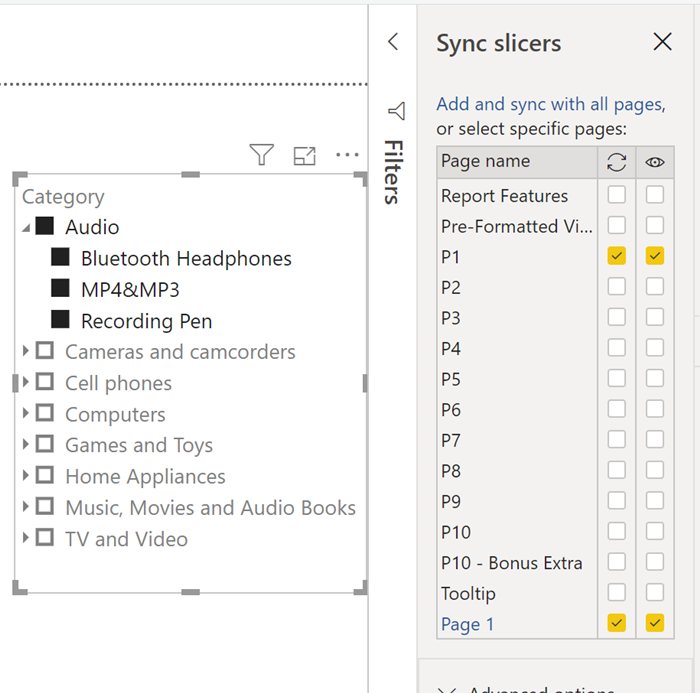Viewport: 700px width, 693px height.
Task: Click the Add and sync with all pages link
Action: [x=550, y=105]
